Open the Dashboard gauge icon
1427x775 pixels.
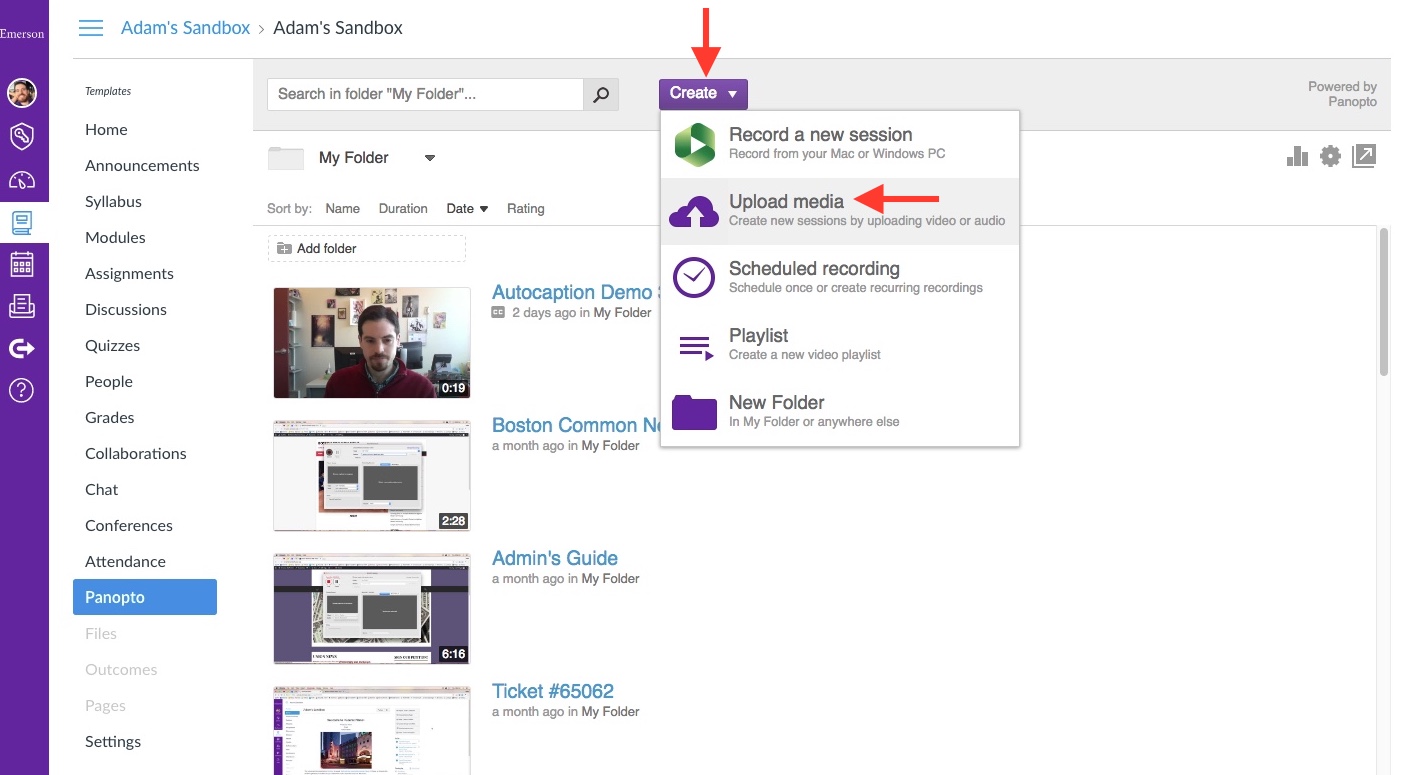coord(22,180)
